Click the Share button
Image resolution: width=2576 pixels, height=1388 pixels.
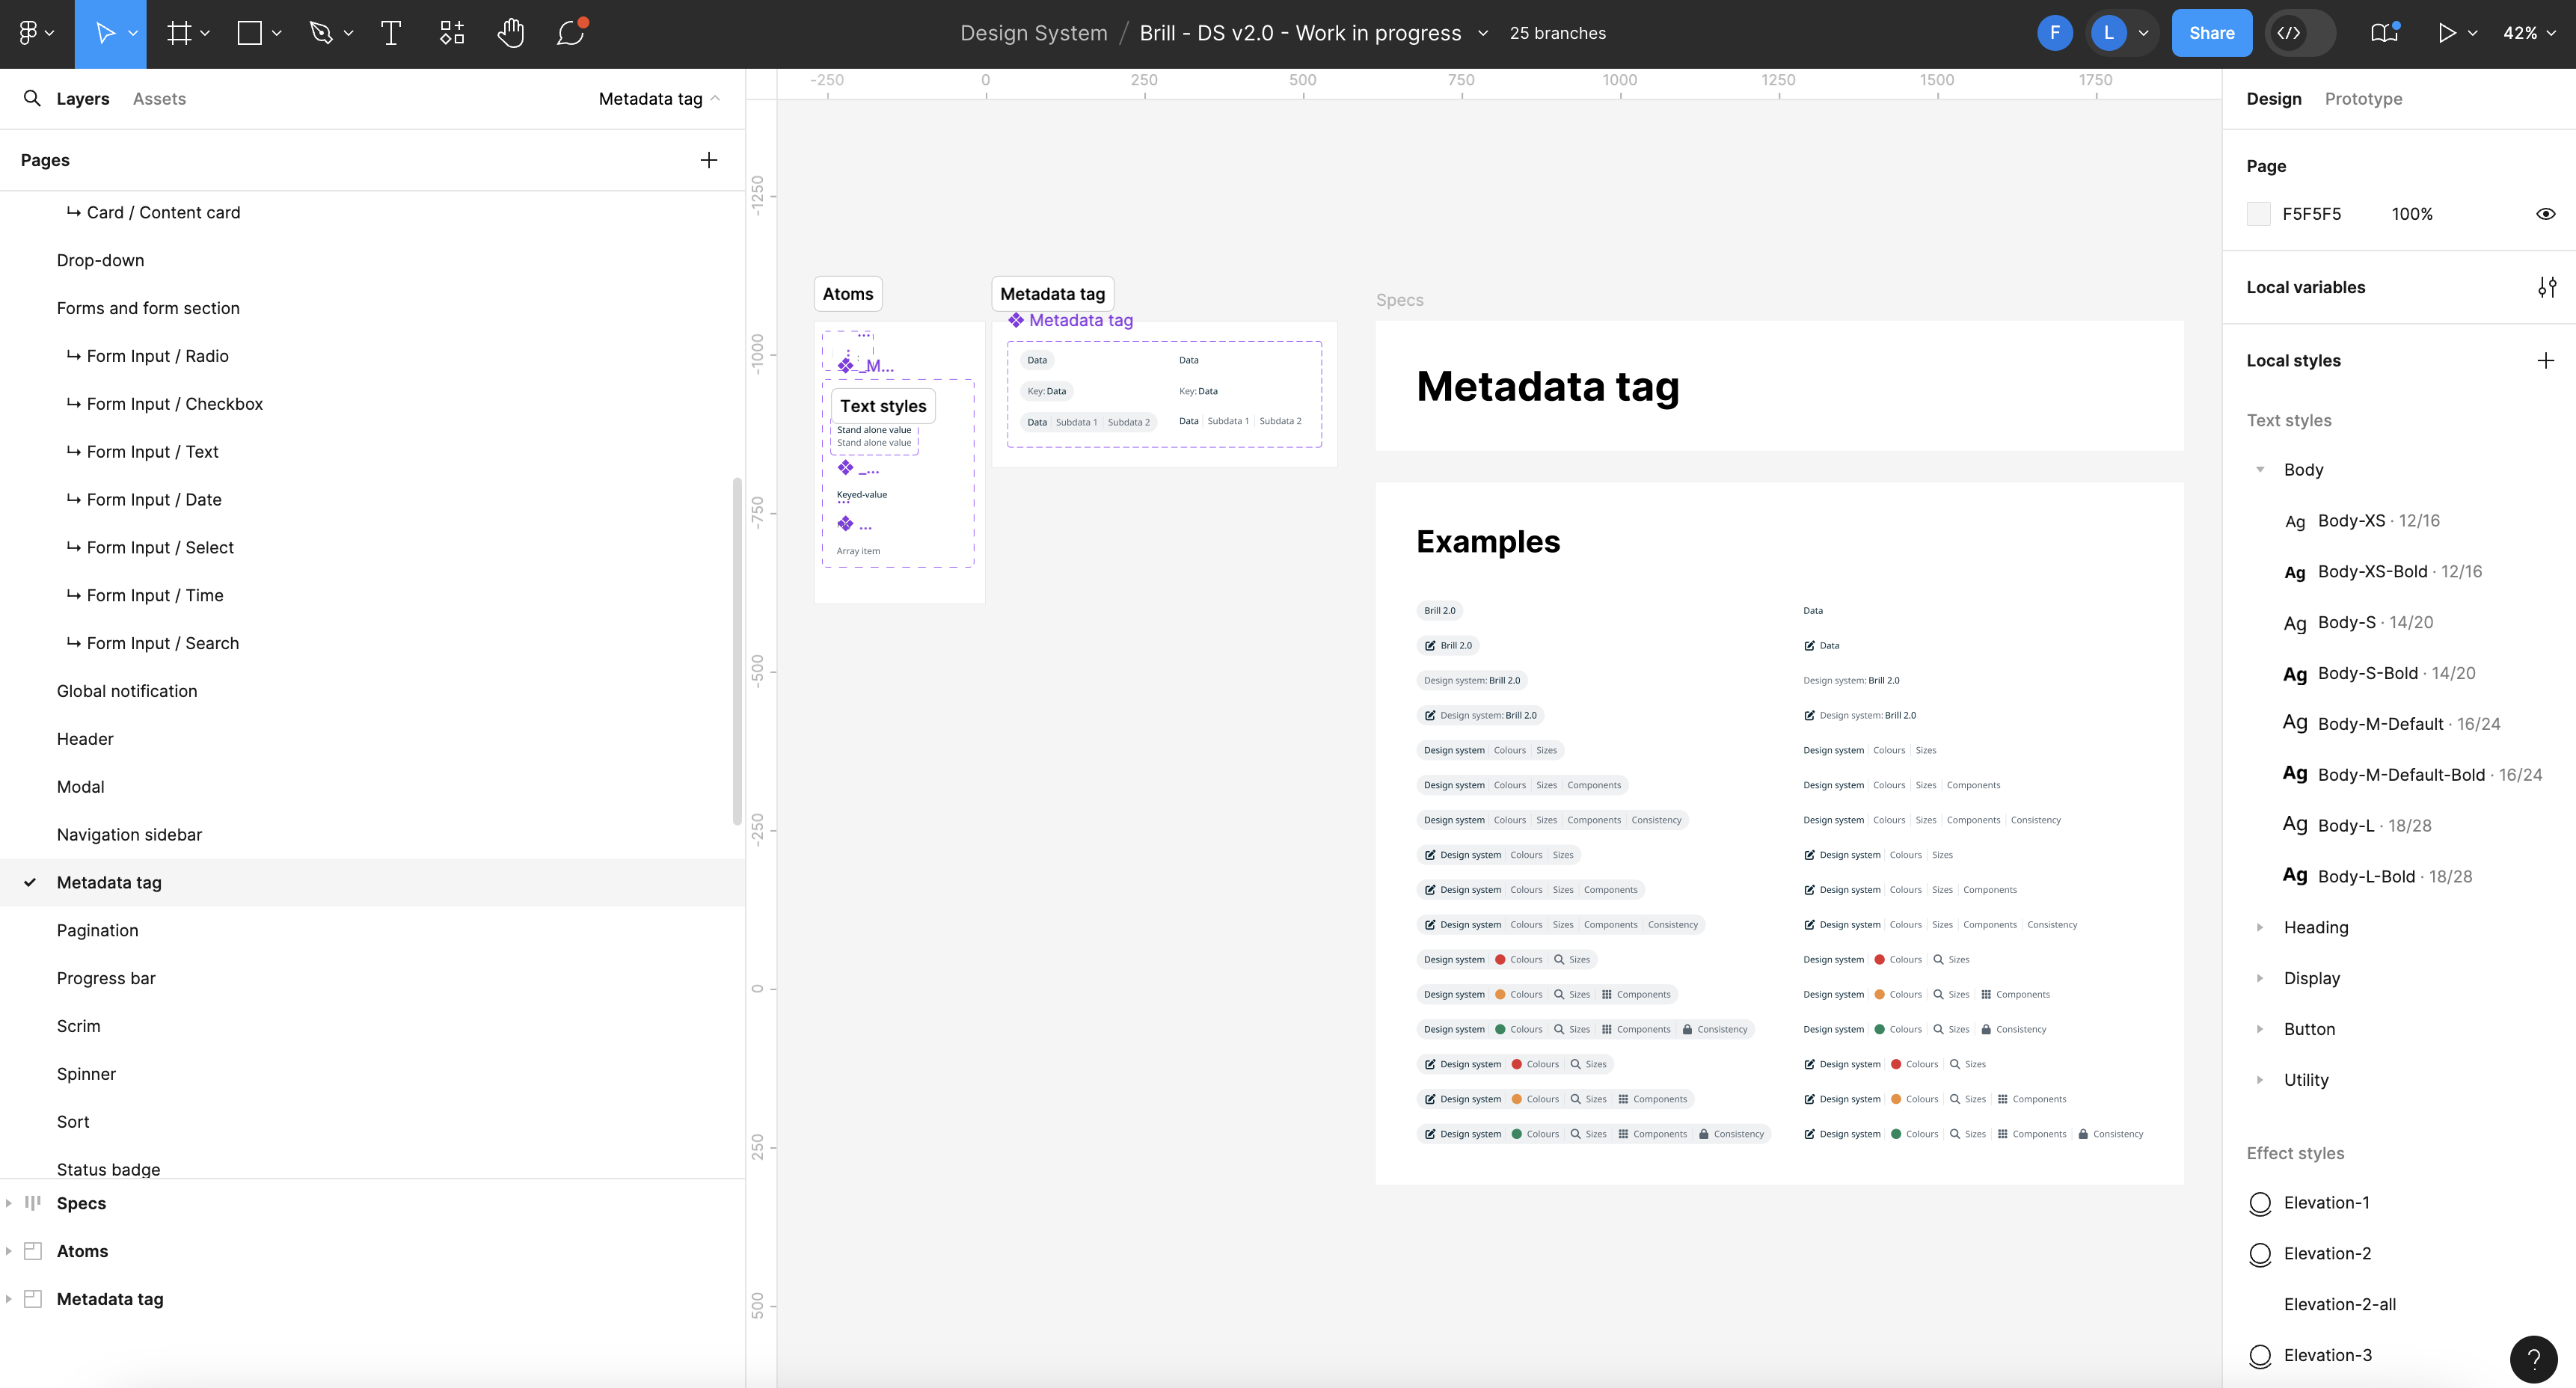coord(2211,32)
